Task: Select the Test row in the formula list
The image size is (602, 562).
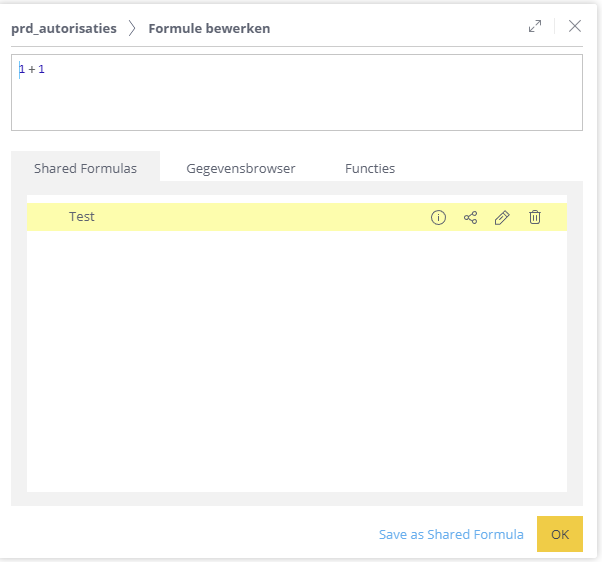Action: pyautogui.click(x=200, y=217)
